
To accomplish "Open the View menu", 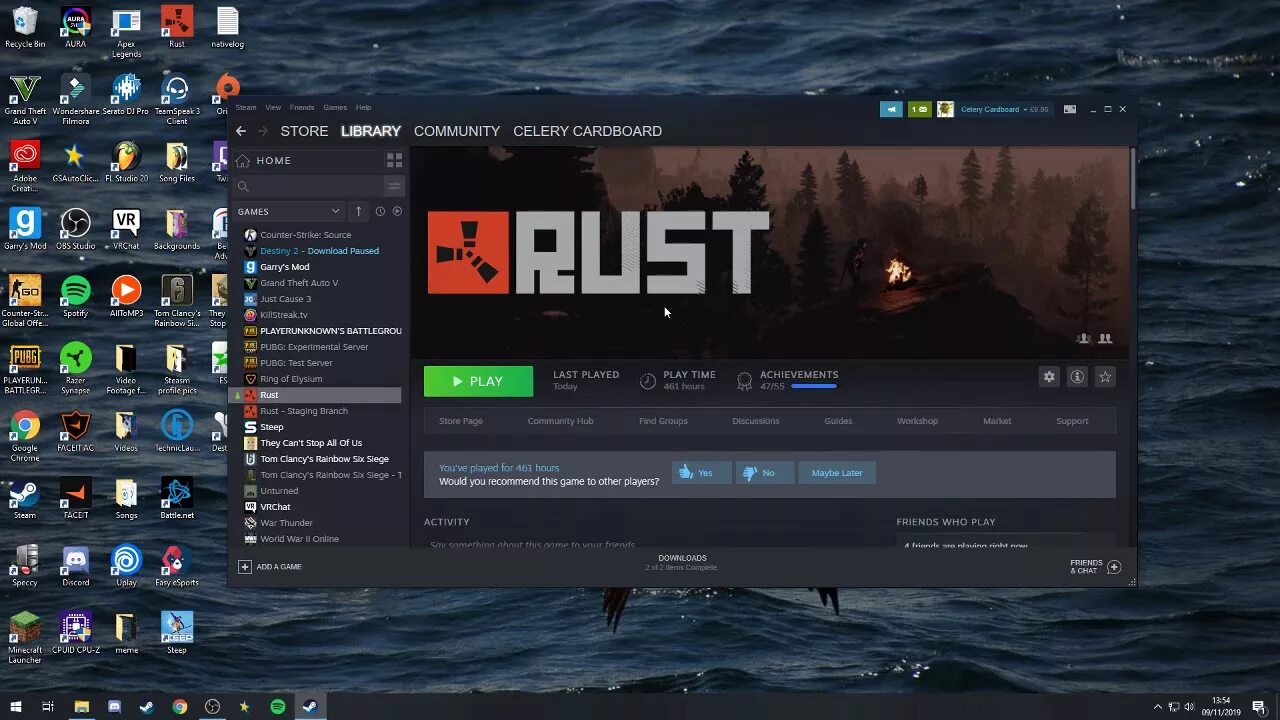I will click(273, 107).
